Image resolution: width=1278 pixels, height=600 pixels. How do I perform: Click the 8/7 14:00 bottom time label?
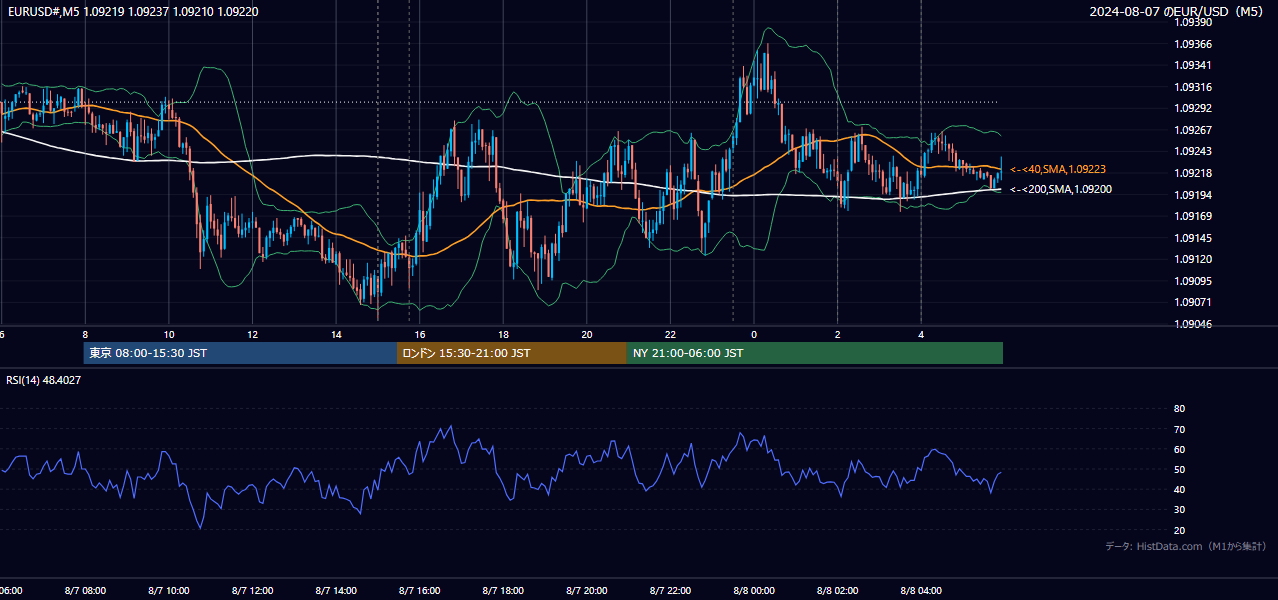pos(336,590)
